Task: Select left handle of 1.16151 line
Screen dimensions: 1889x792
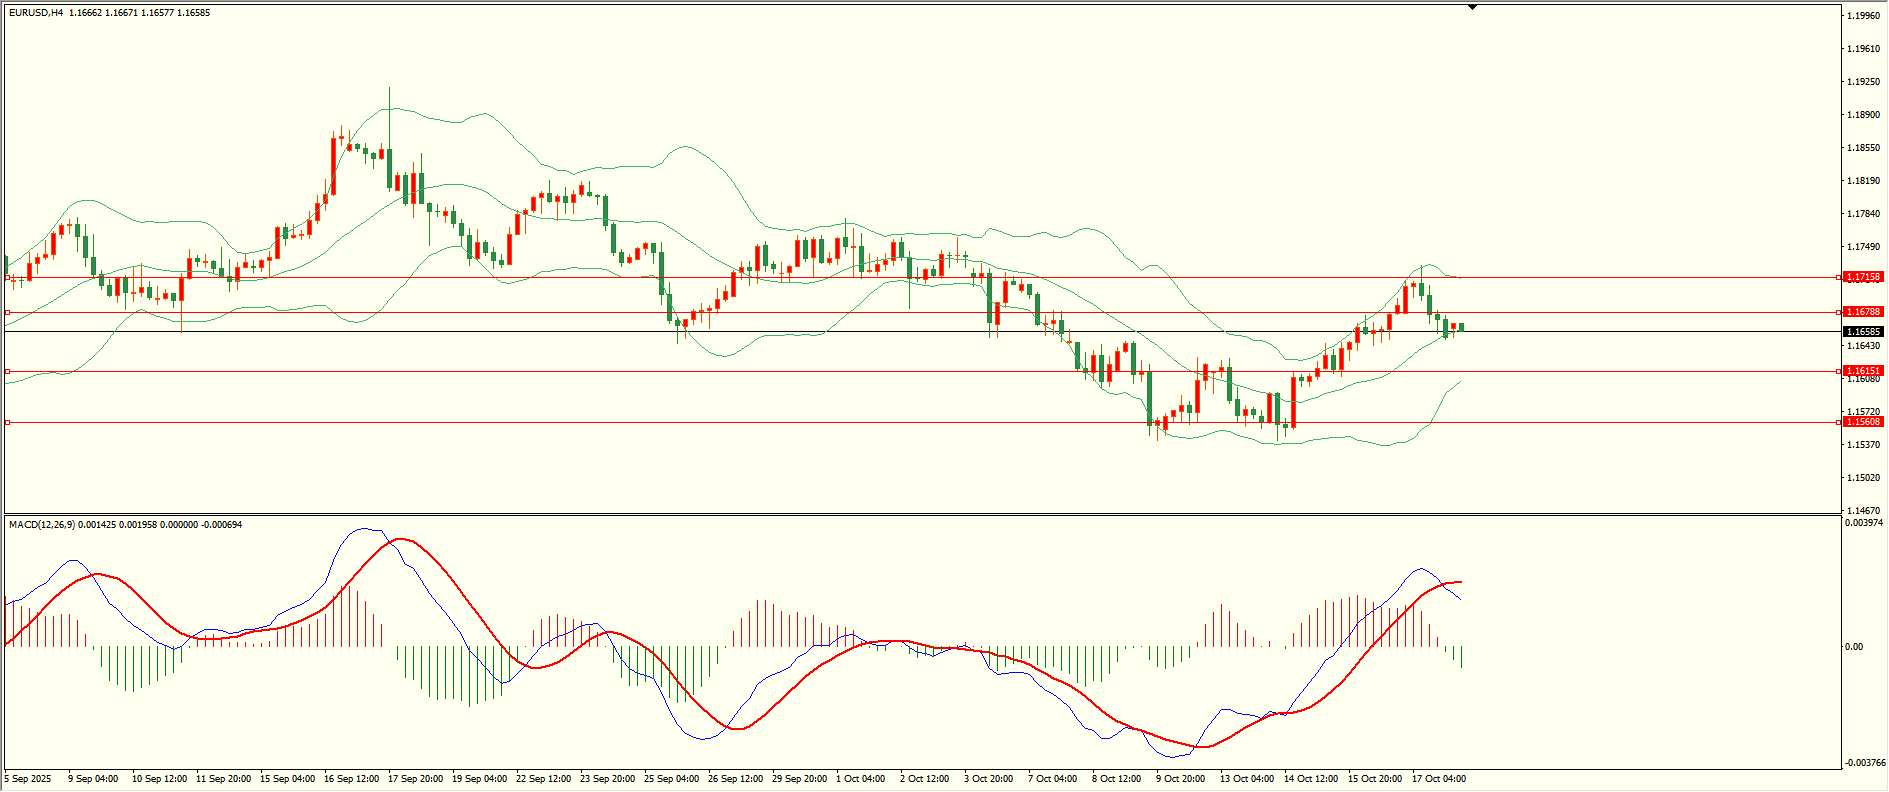Action: click(x=8, y=371)
